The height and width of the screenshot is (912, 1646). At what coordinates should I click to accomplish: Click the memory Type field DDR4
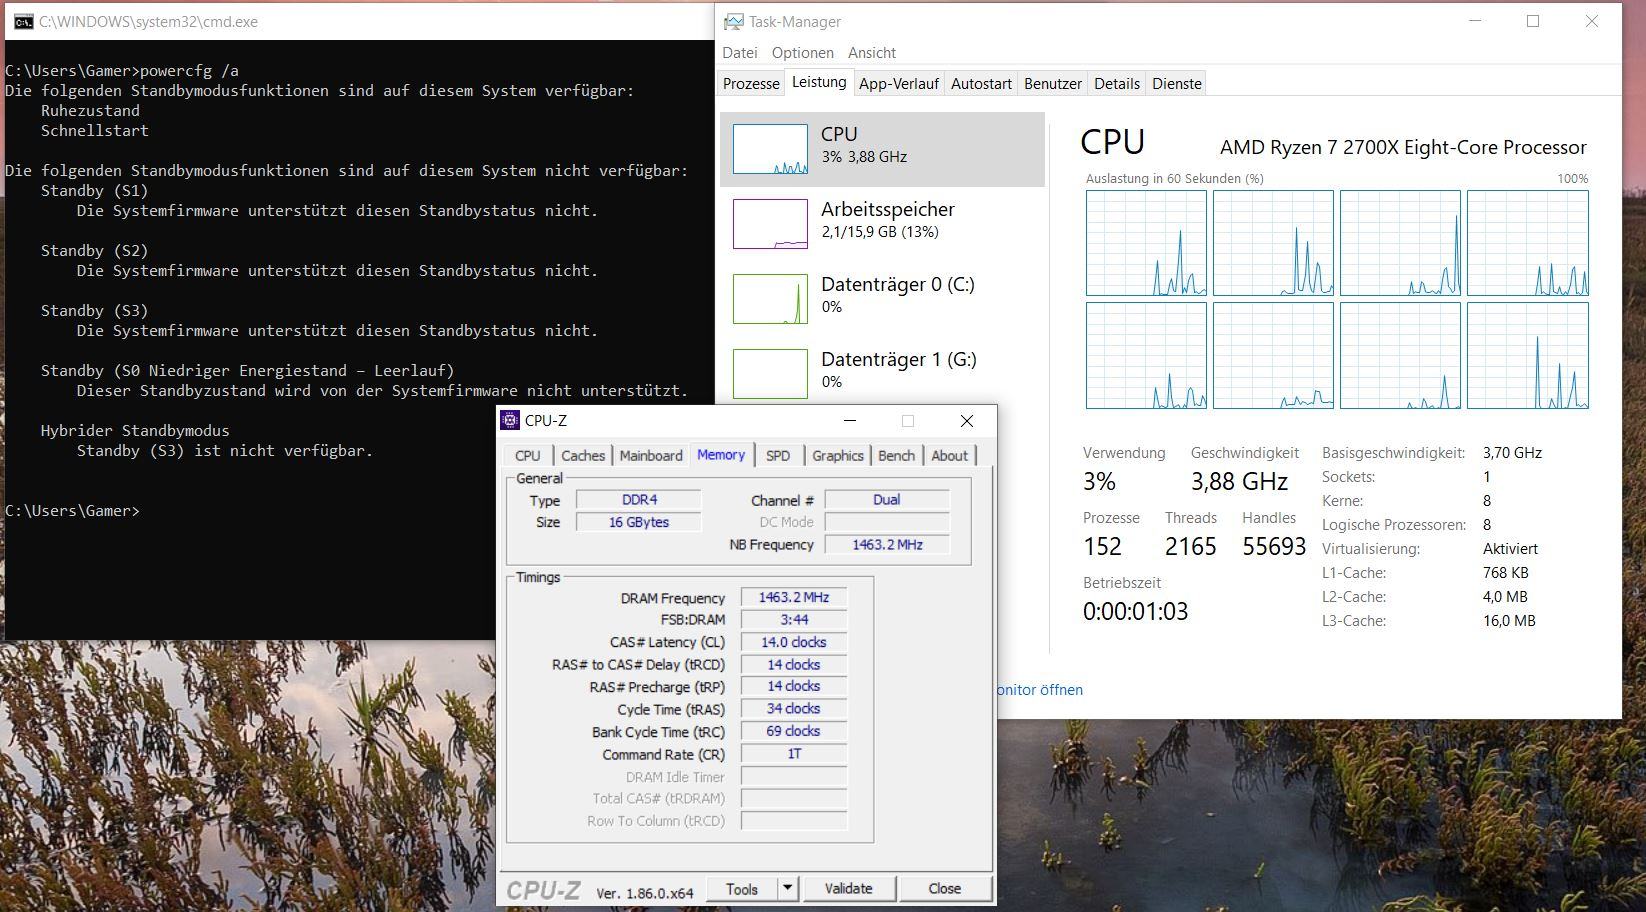click(x=639, y=499)
